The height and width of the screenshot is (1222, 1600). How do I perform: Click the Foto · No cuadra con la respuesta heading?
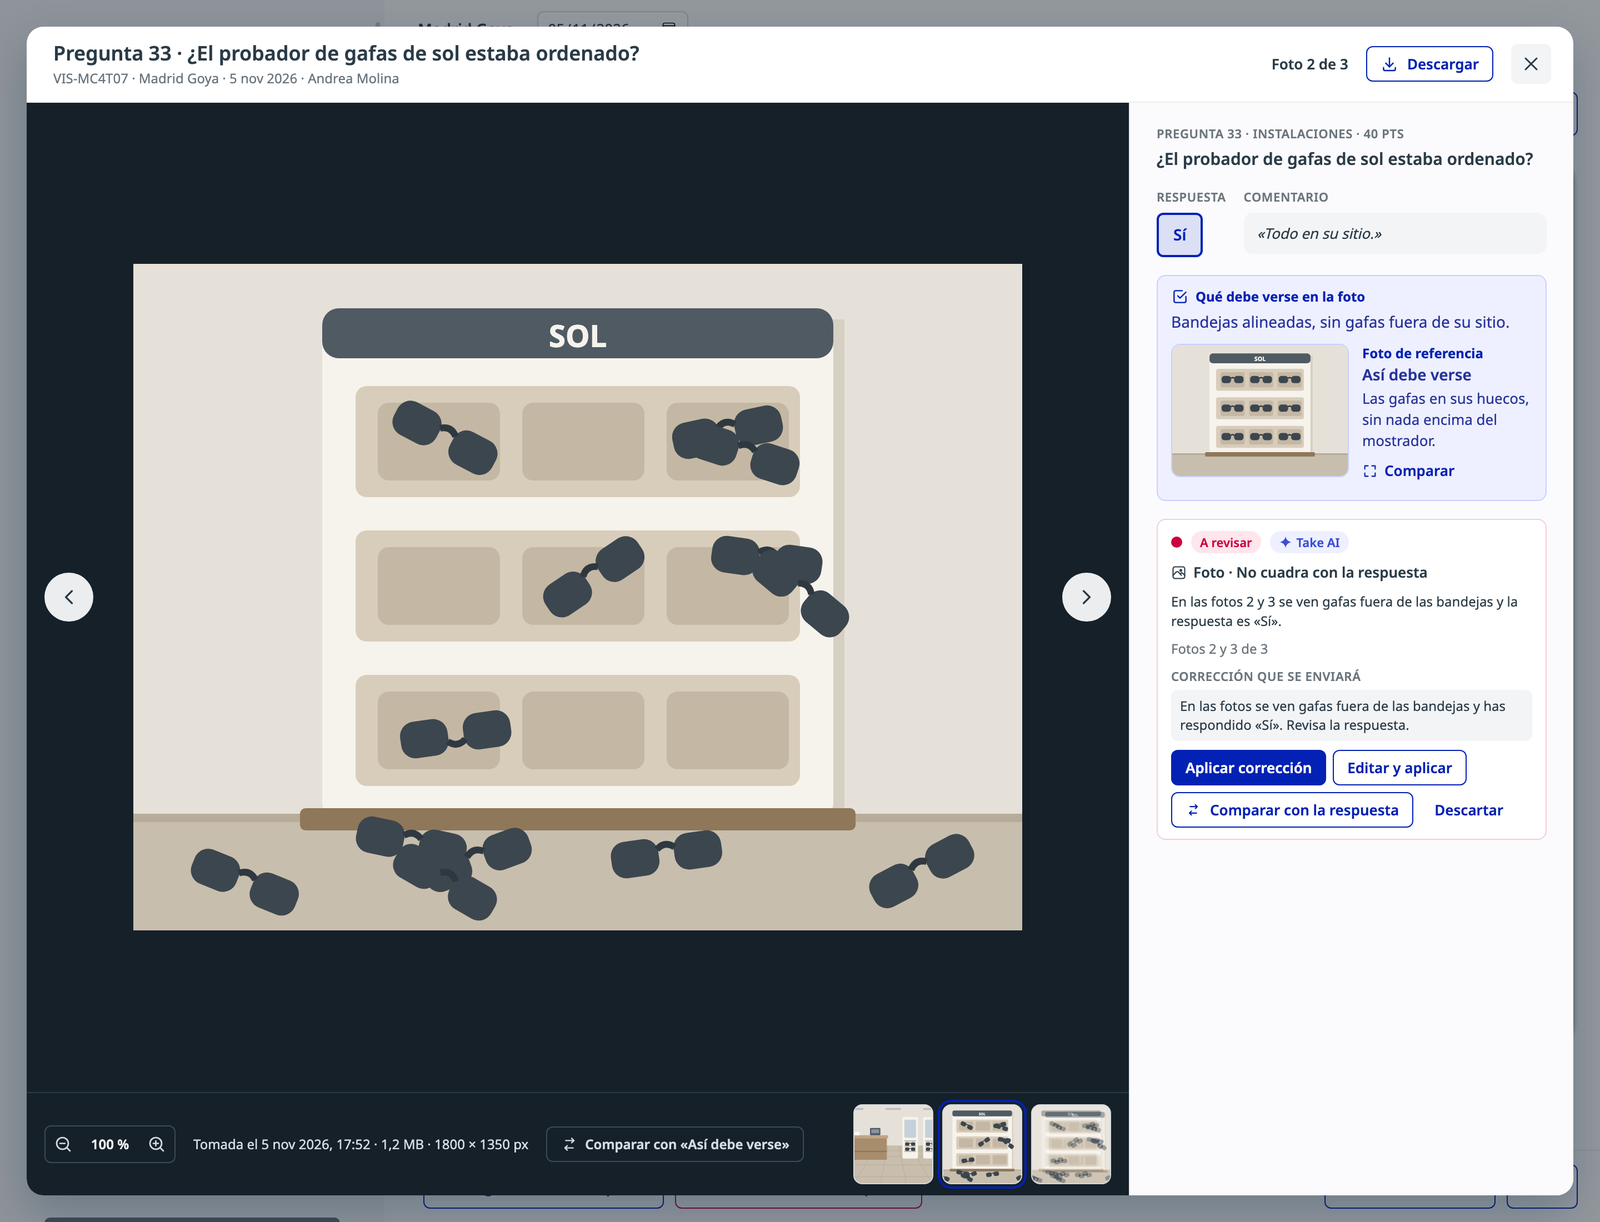(1310, 573)
